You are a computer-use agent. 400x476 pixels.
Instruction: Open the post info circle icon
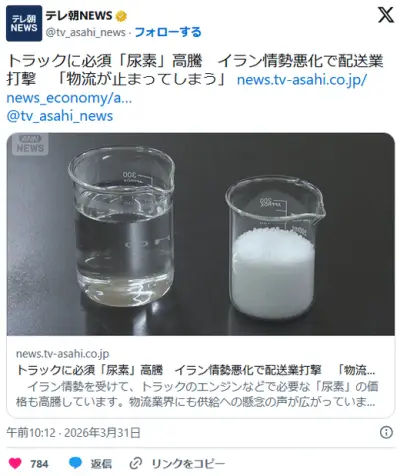[386, 433]
